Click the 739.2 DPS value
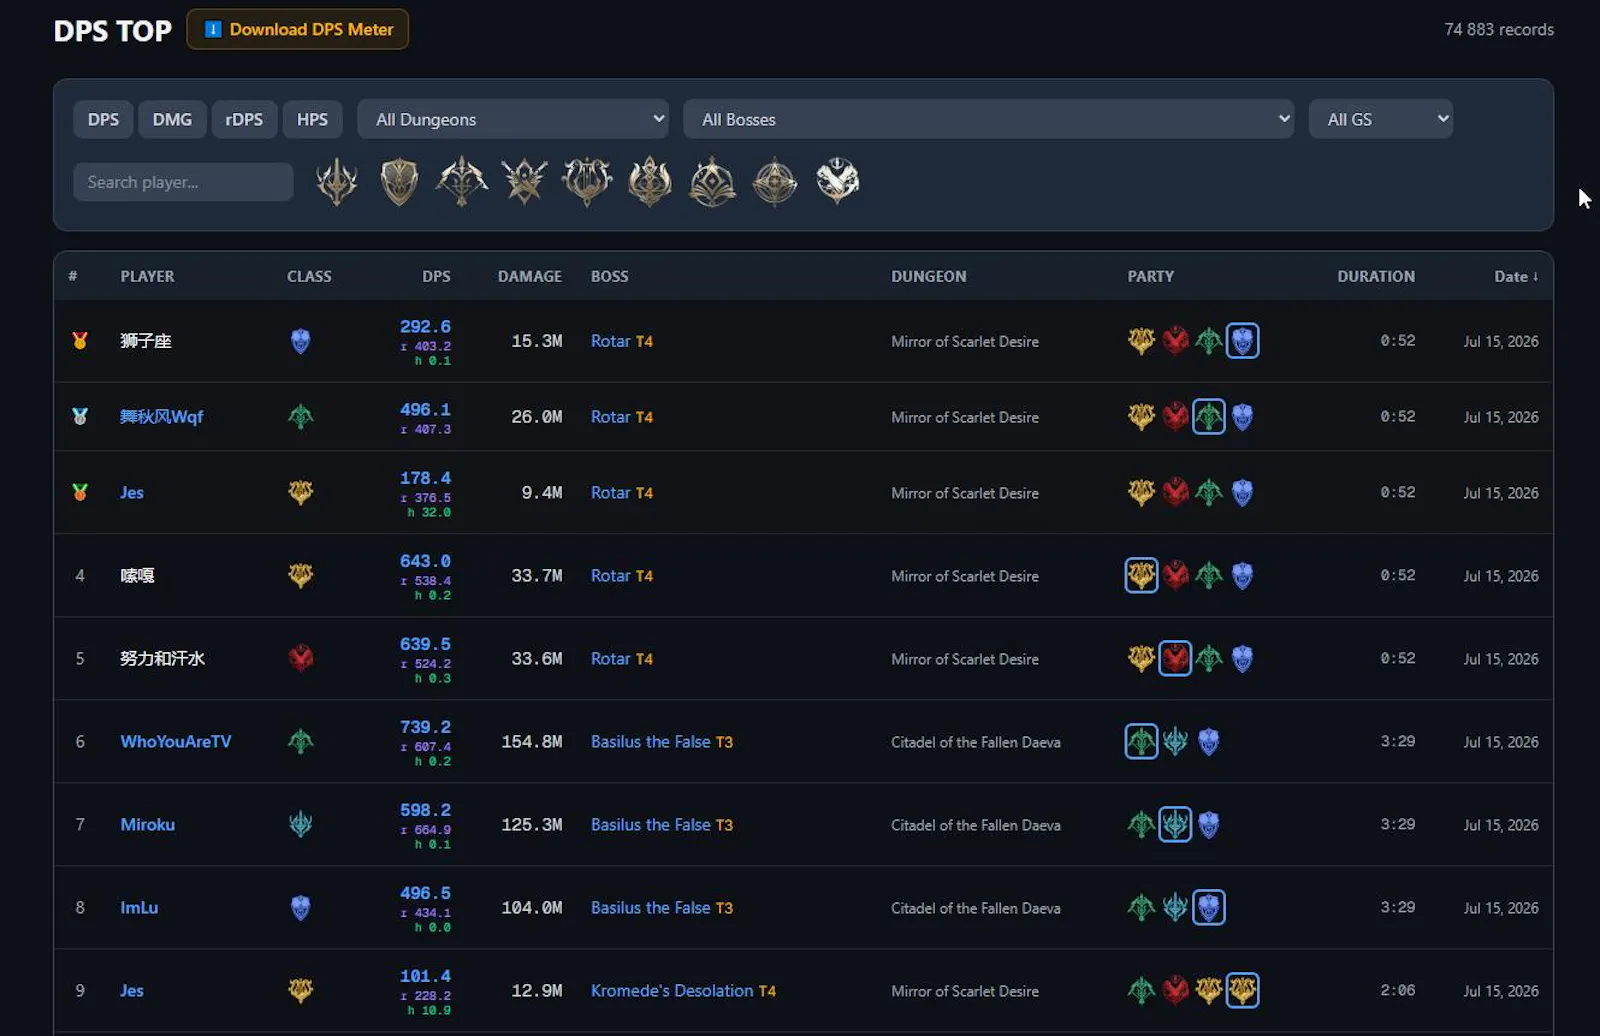The height and width of the screenshot is (1036, 1600). [x=425, y=727]
